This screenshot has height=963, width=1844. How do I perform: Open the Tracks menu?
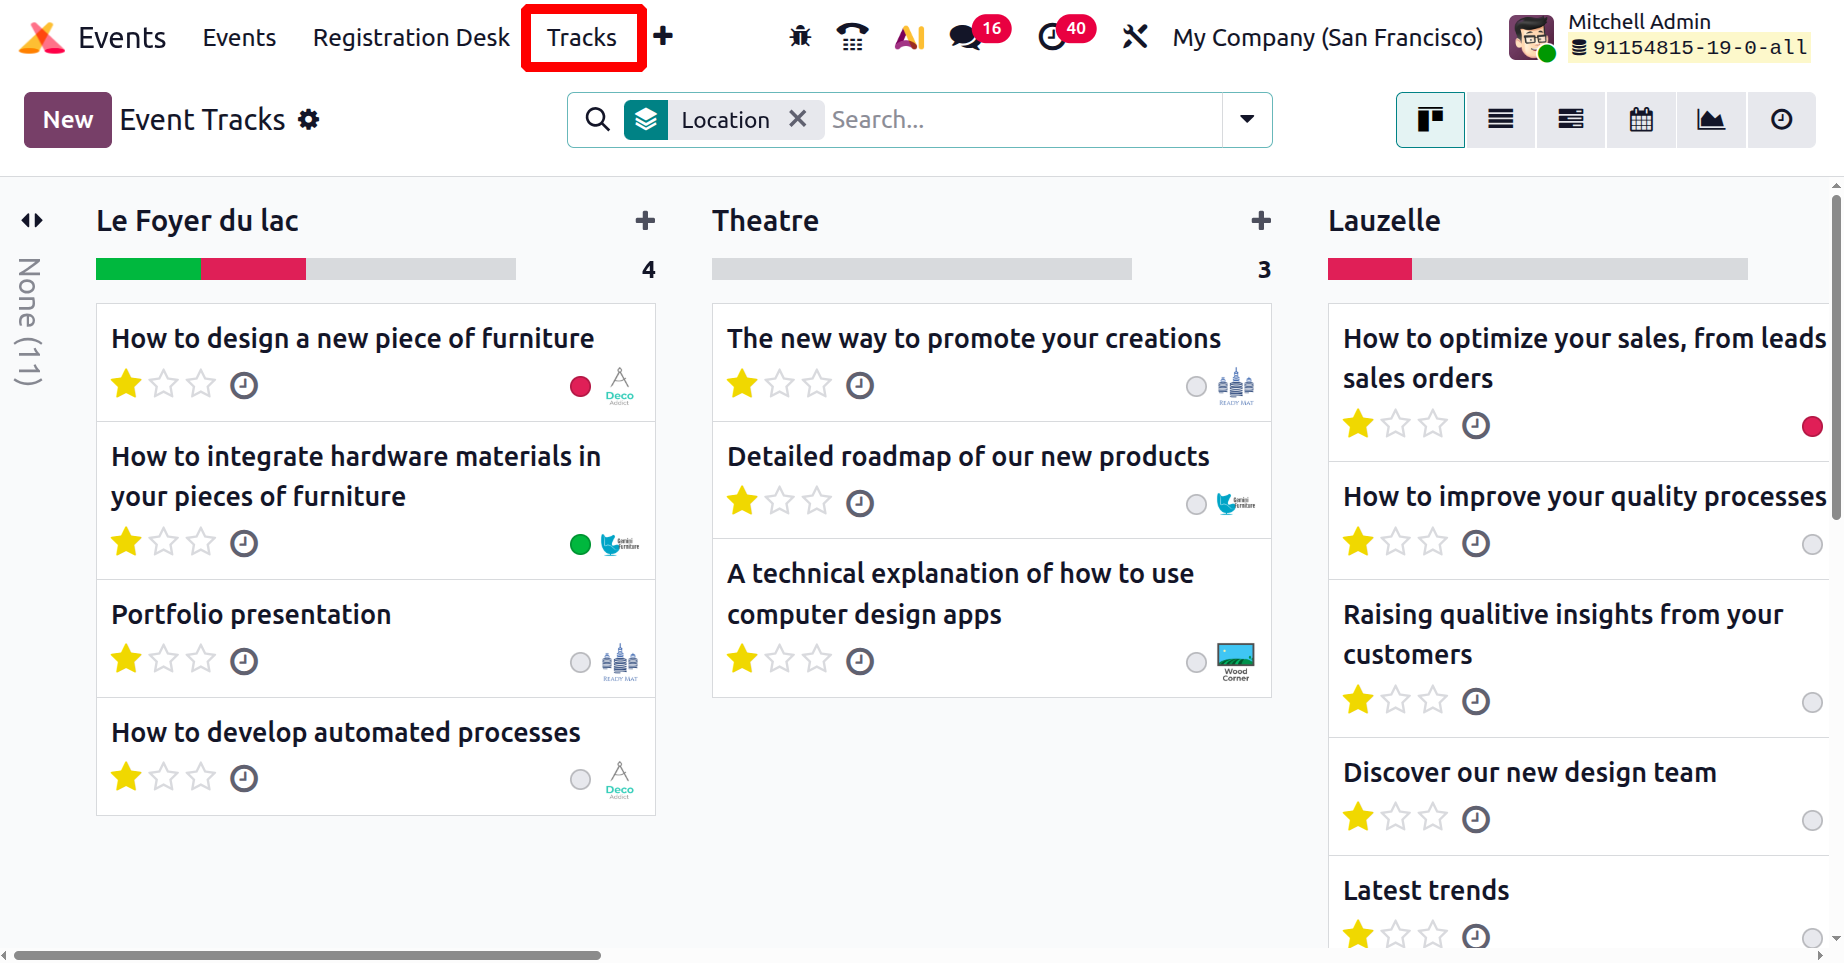coord(582,38)
